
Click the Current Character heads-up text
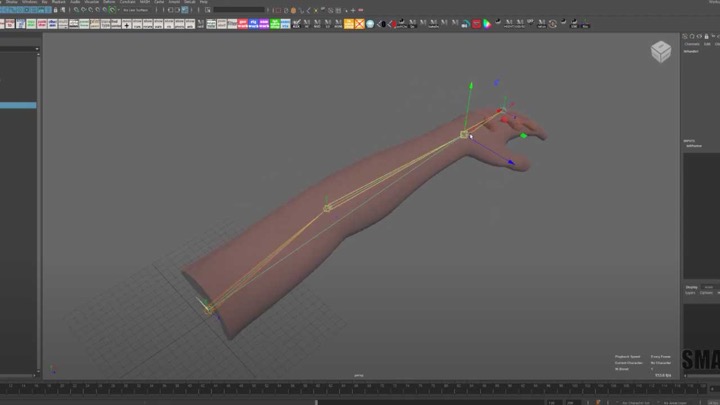click(628, 363)
